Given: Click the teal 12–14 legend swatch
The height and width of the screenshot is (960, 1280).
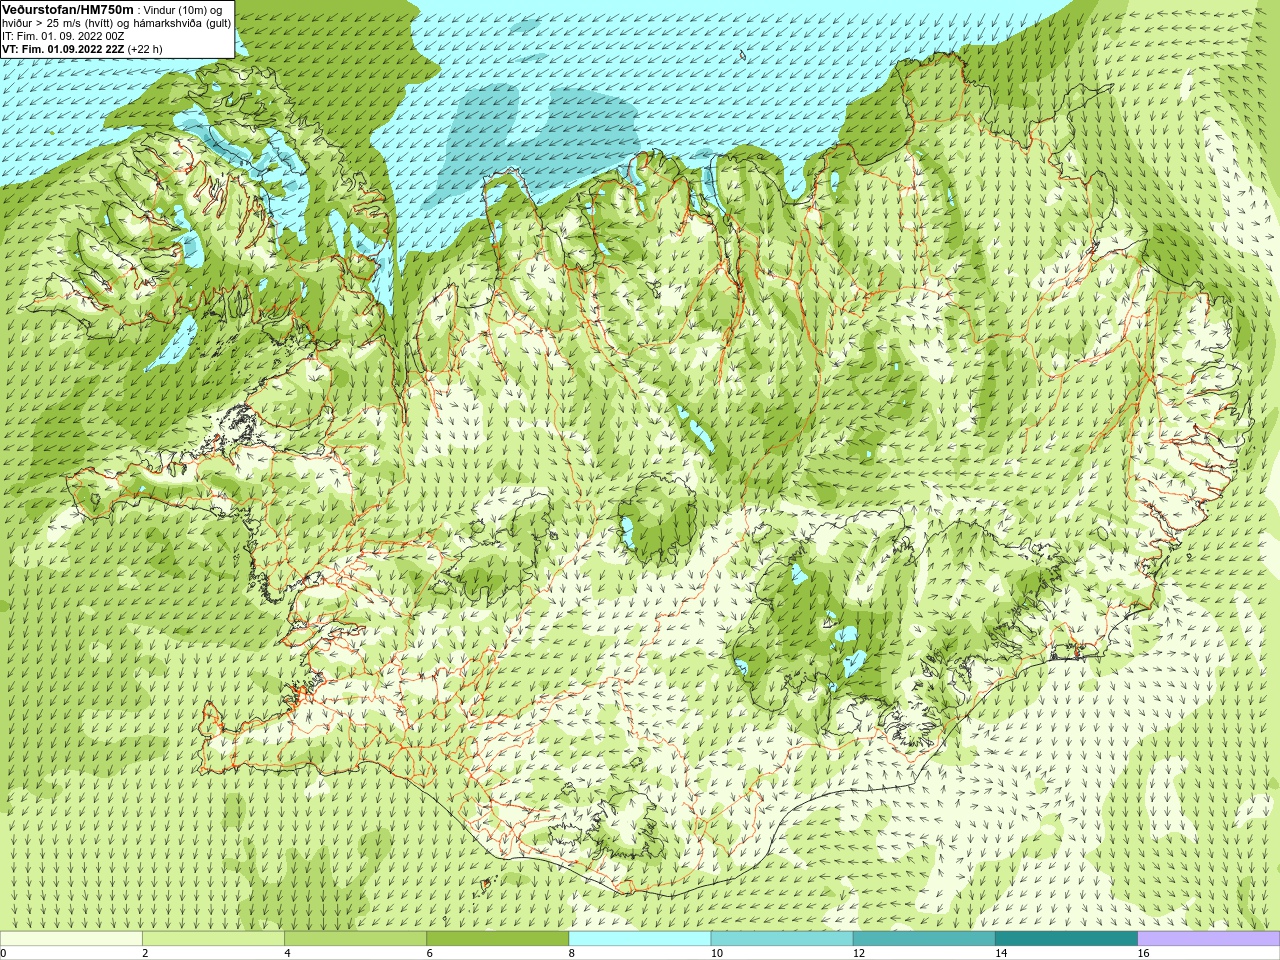Looking at the screenshot, I should click(x=924, y=938).
